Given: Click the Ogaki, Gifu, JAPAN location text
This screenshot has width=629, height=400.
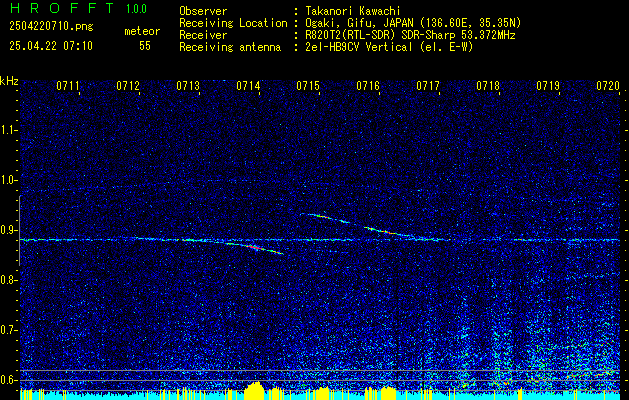Looking at the screenshot, I should (413, 23).
